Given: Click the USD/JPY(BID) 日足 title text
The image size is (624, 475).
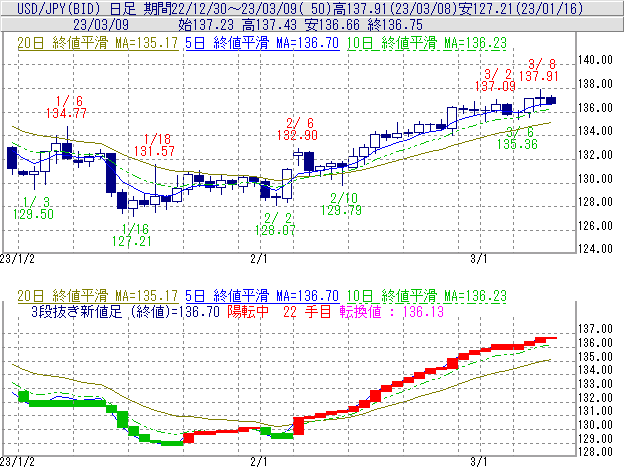Looking at the screenshot, I should (x=76, y=8).
